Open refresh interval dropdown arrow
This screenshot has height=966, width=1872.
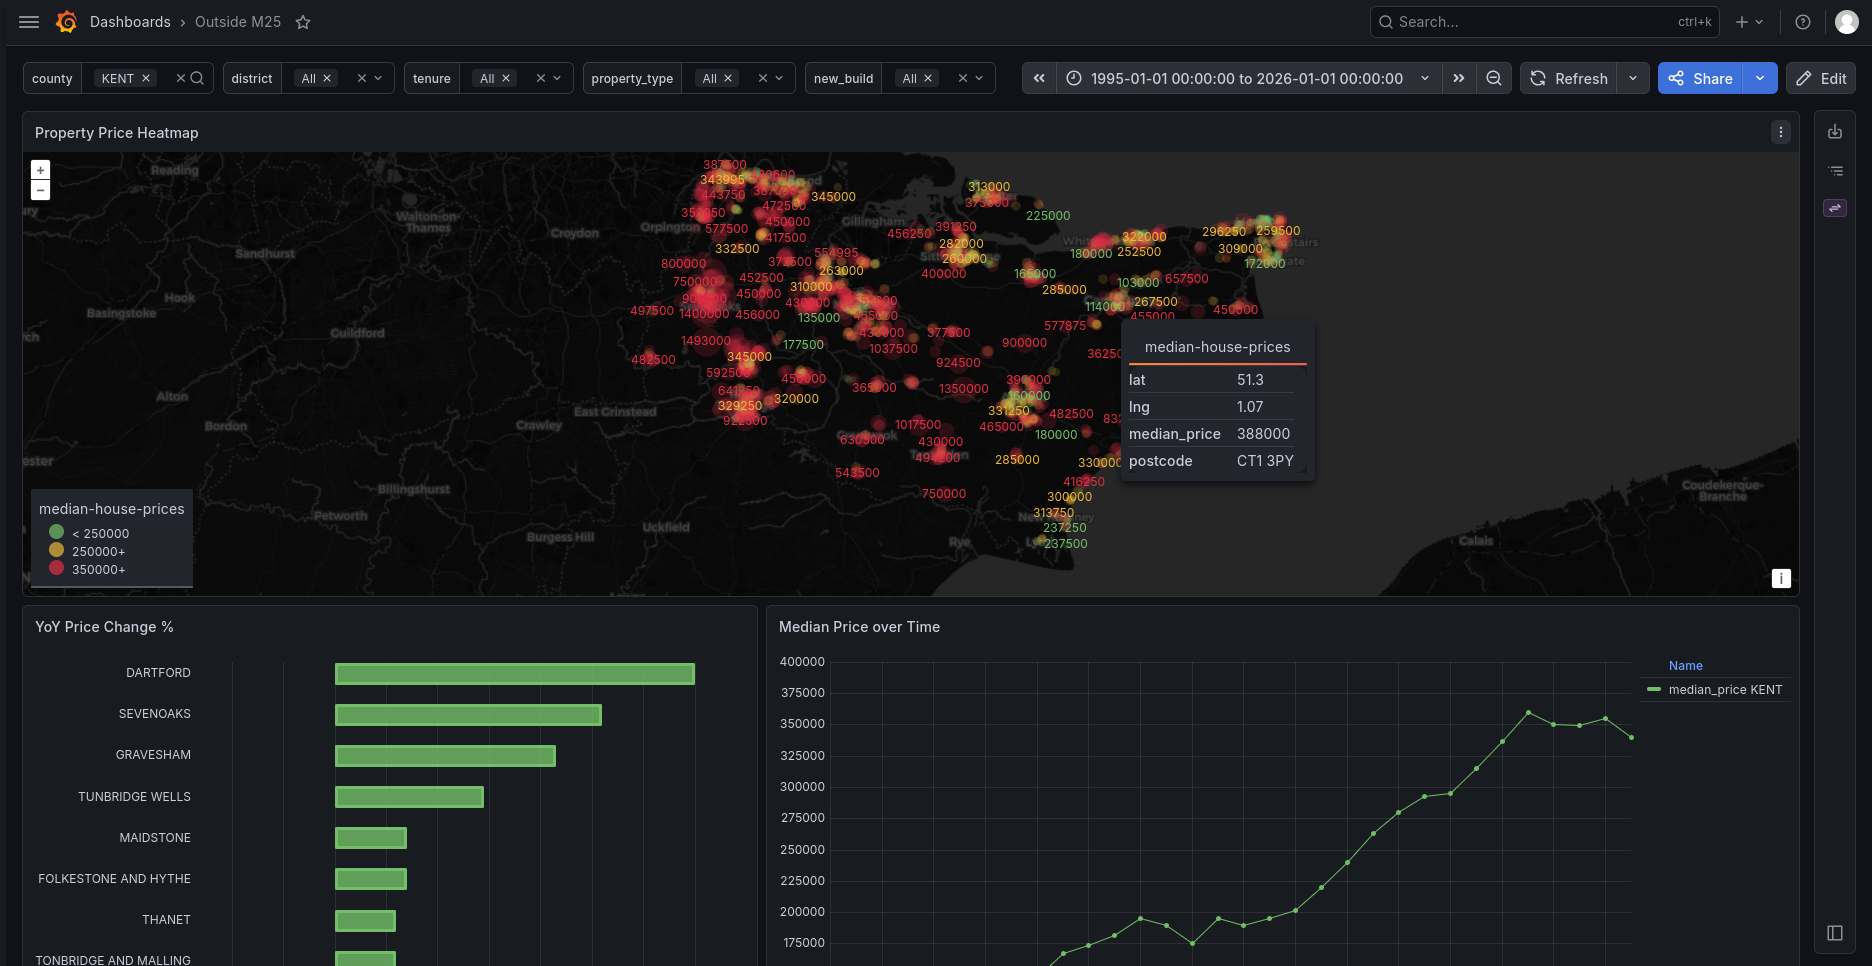click(x=1633, y=78)
